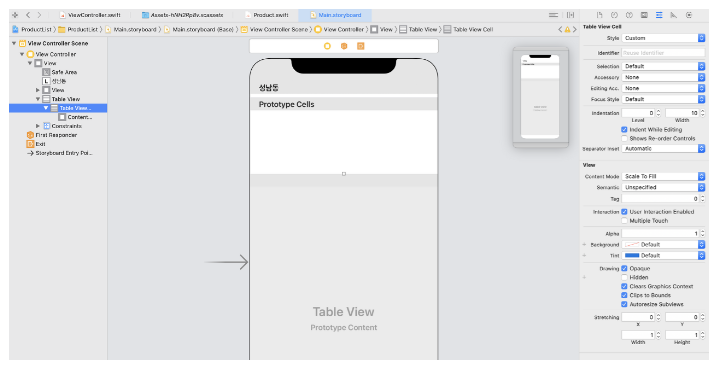
Task: Enable the Hidden checkbox
Action: coord(624,277)
